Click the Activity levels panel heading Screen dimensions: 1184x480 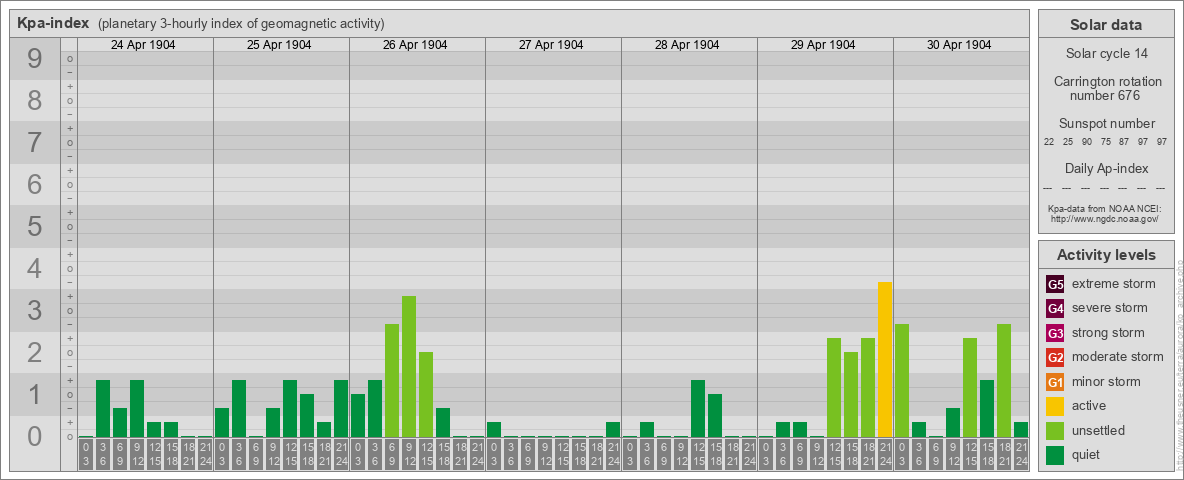coord(1105,255)
